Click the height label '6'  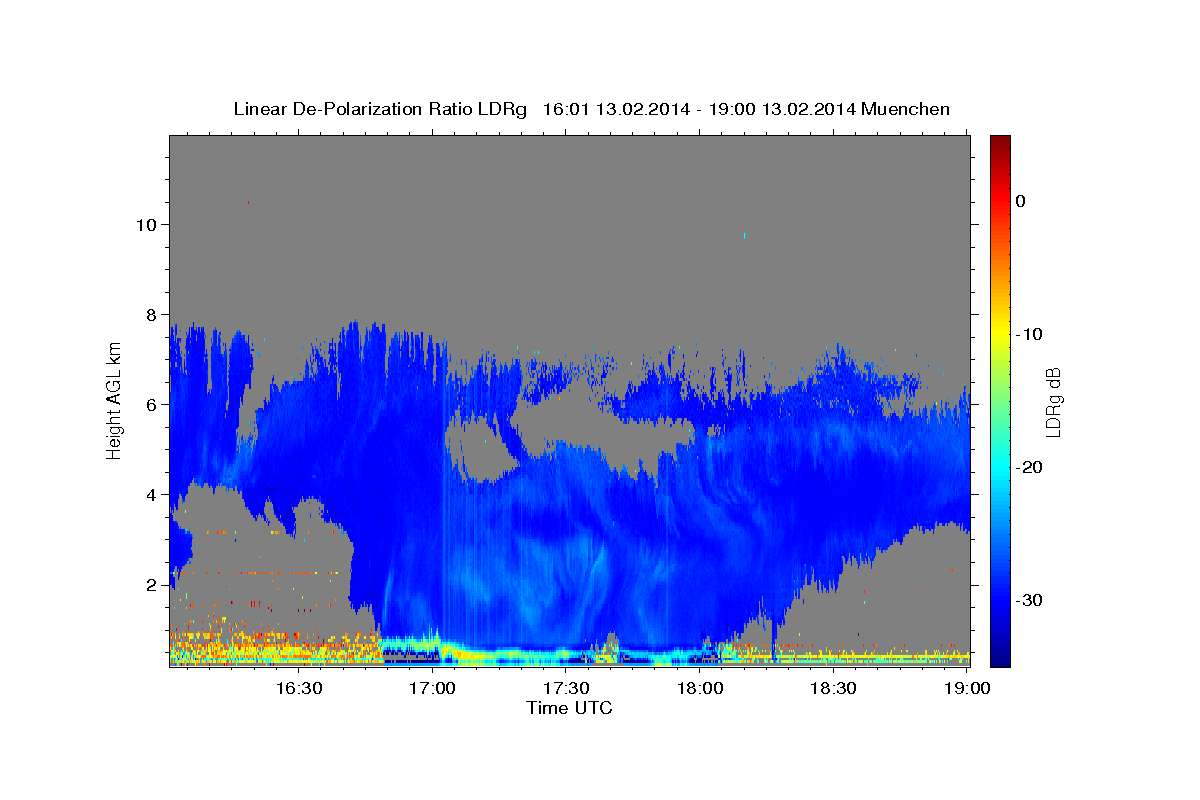(x=152, y=405)
